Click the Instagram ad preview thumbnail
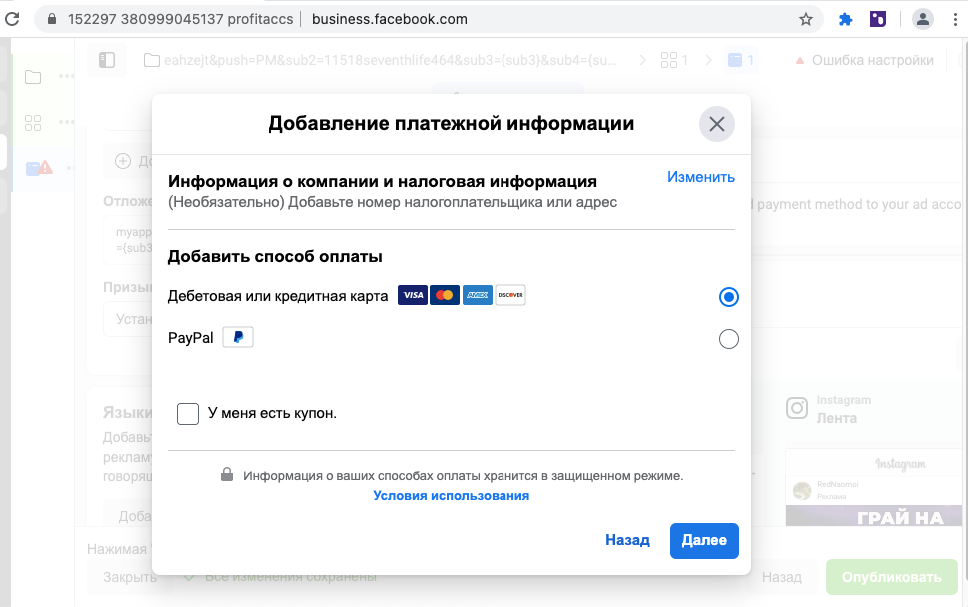 tap(874, 488)
